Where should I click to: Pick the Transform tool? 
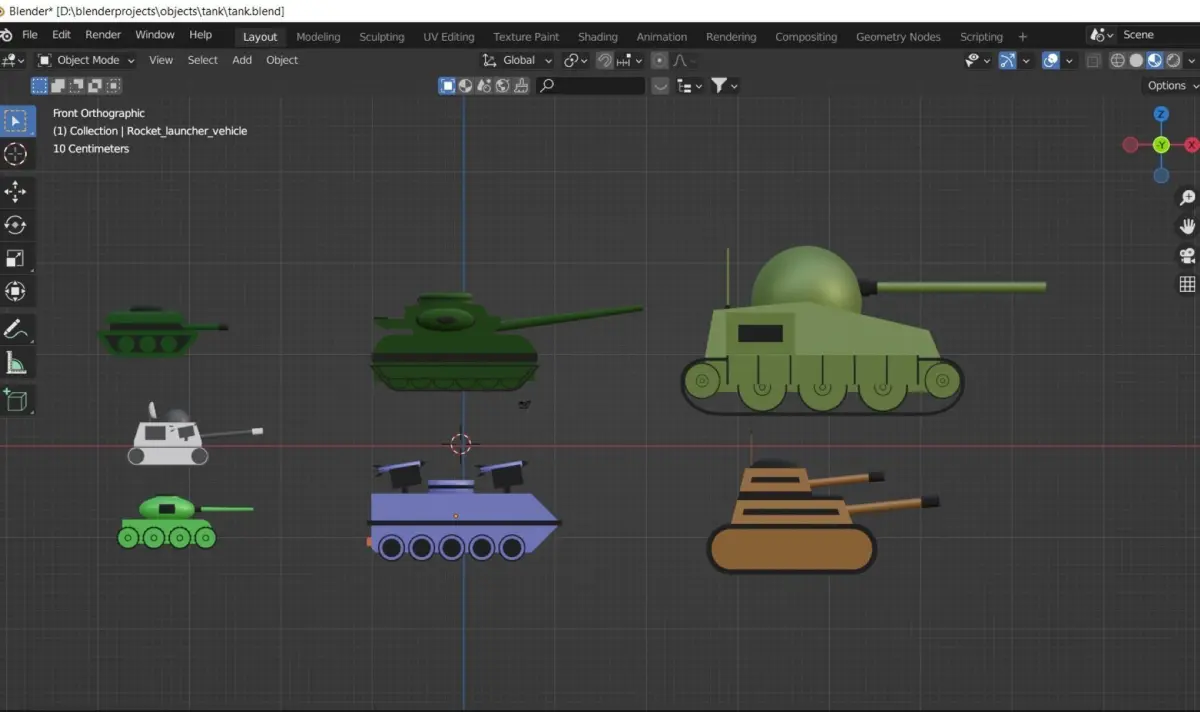pos(16,291)
